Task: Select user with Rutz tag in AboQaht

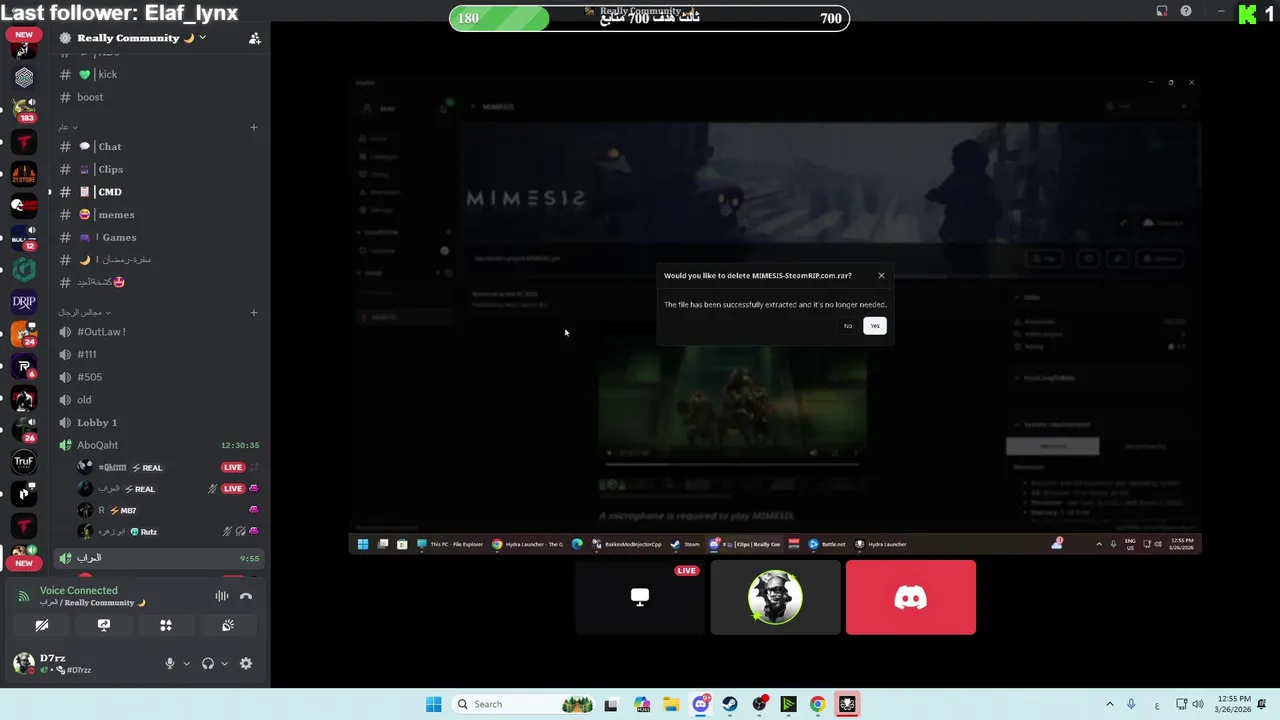Action: click(x=167, y=532)
